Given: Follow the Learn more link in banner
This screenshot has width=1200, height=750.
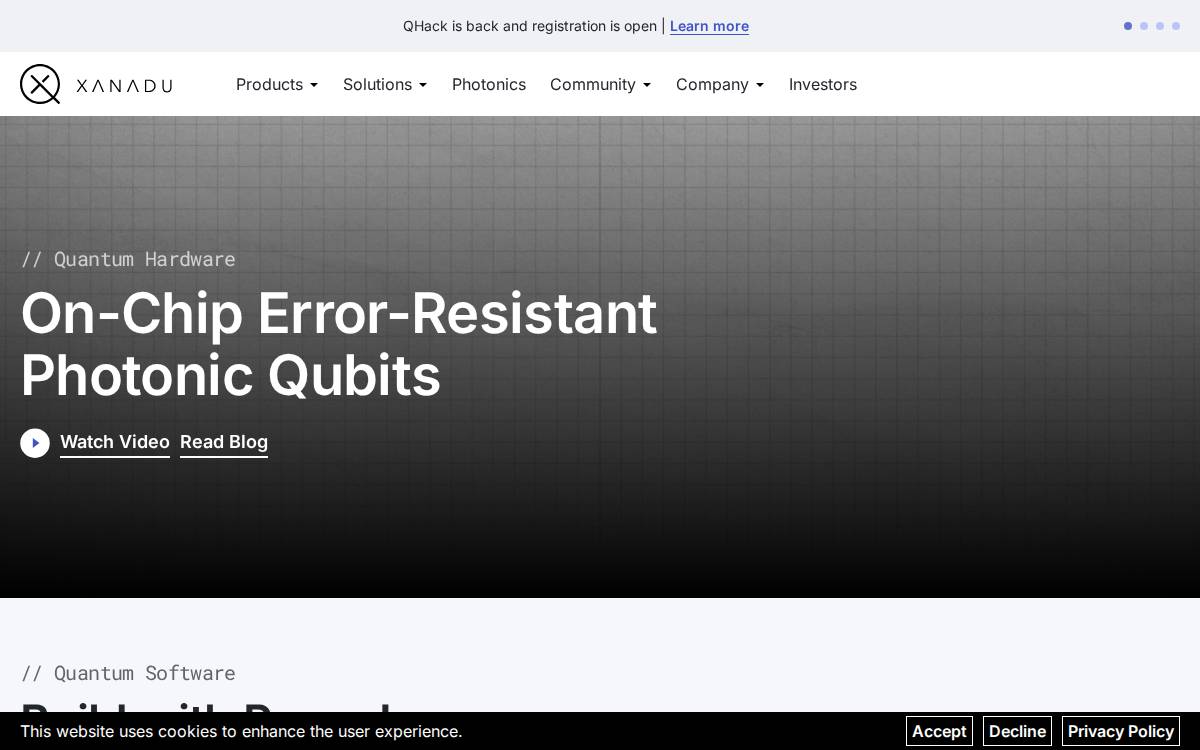Looking at the screenshot, I should click(709, 26).
